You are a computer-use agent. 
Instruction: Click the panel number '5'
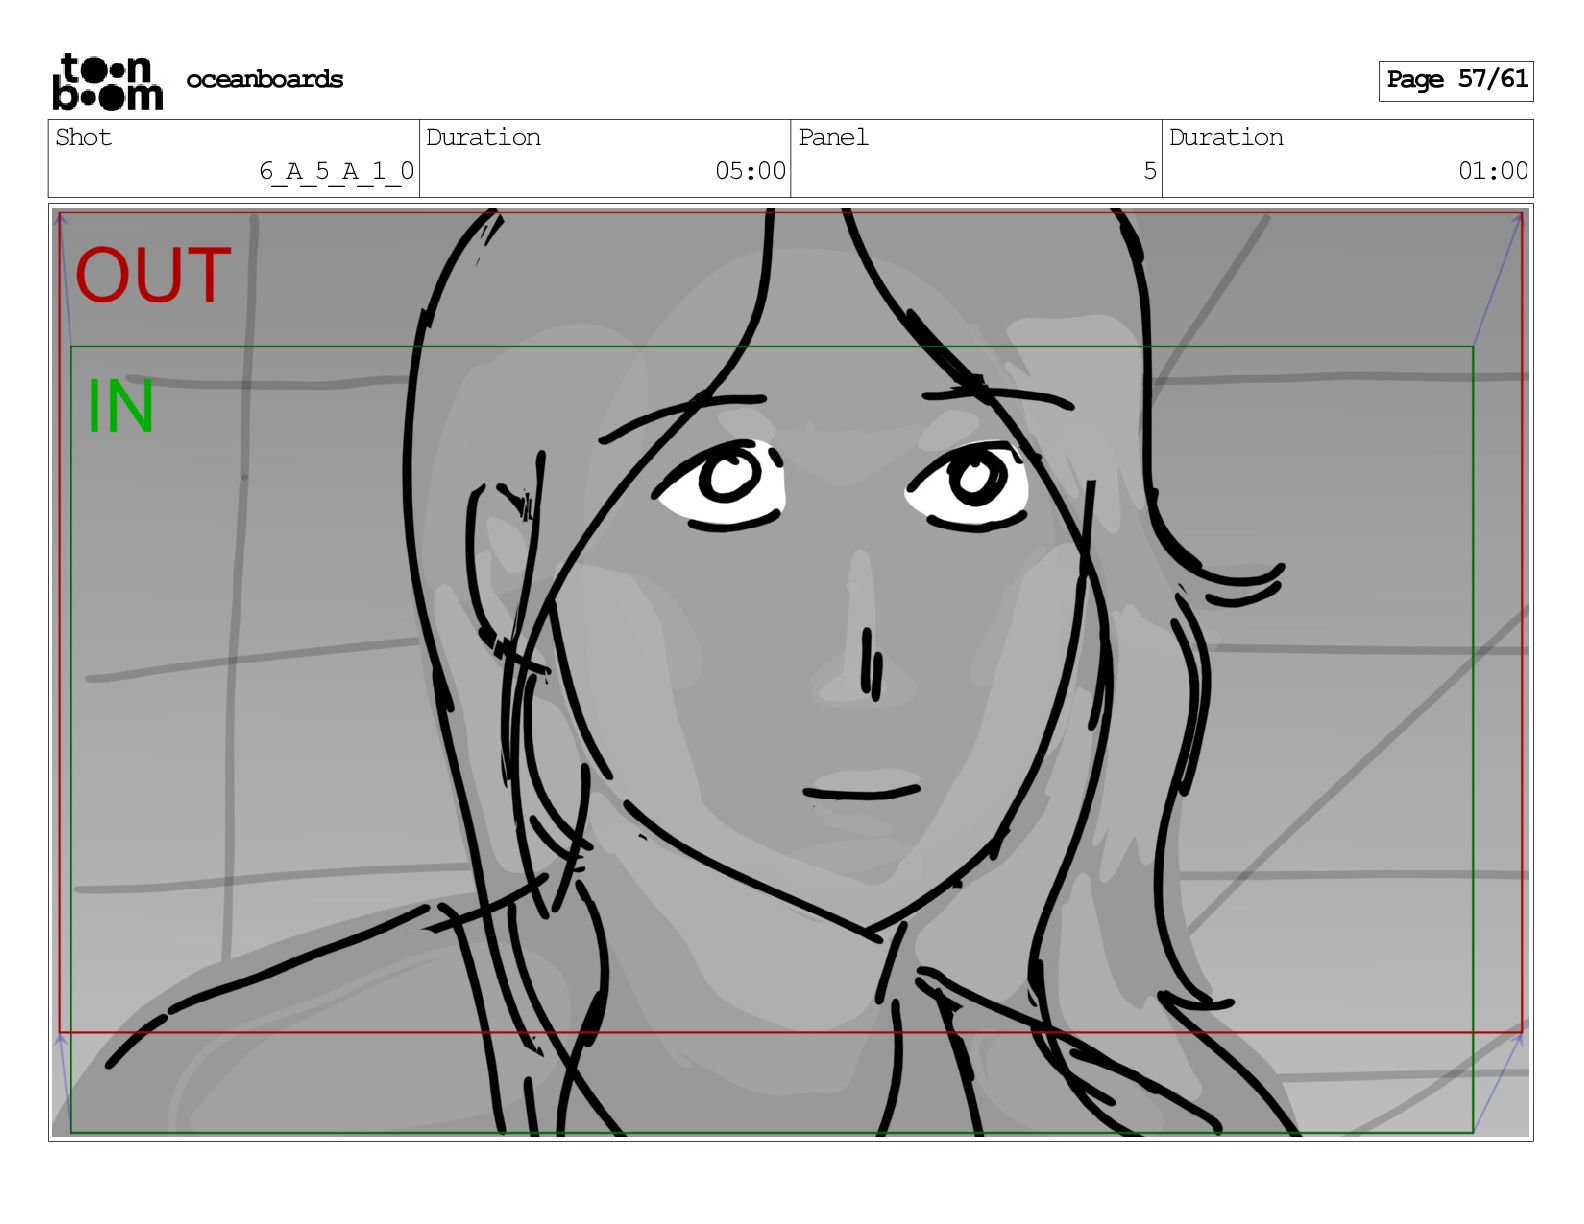[x=1150, y=171]
